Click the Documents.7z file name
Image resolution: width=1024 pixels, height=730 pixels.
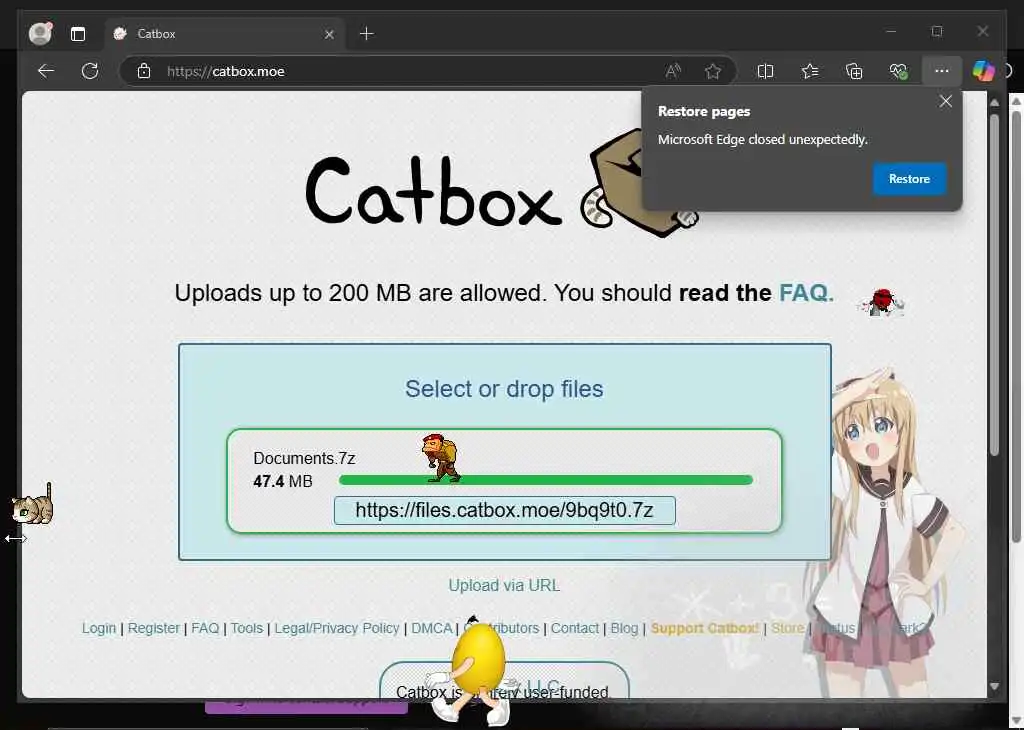click(304, 458)
